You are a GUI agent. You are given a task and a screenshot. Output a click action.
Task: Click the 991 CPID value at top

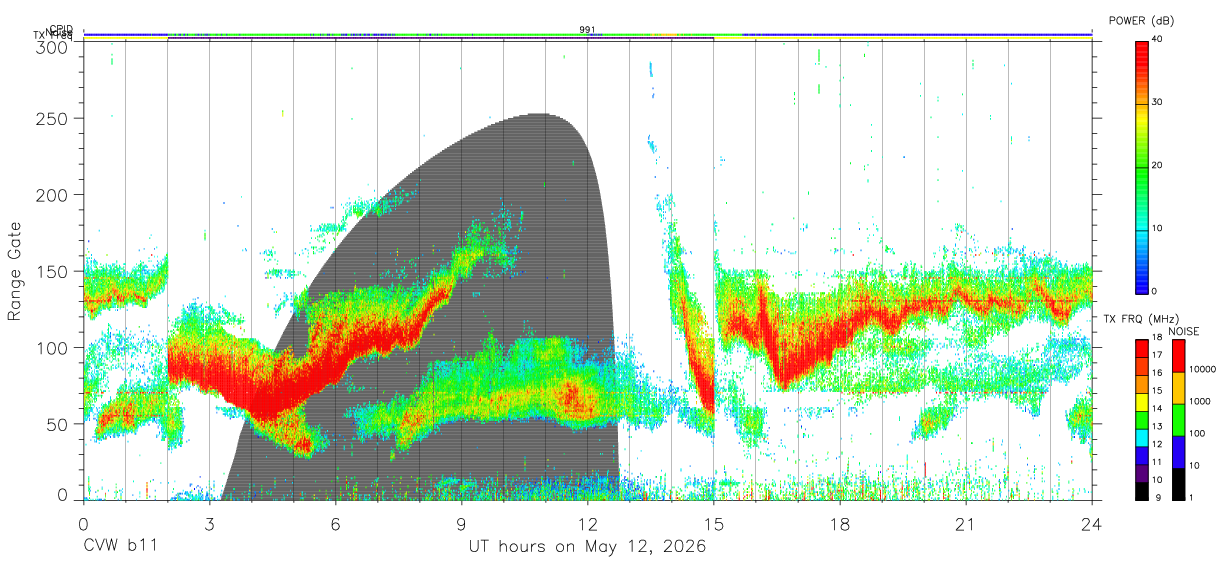pos(588,29)
